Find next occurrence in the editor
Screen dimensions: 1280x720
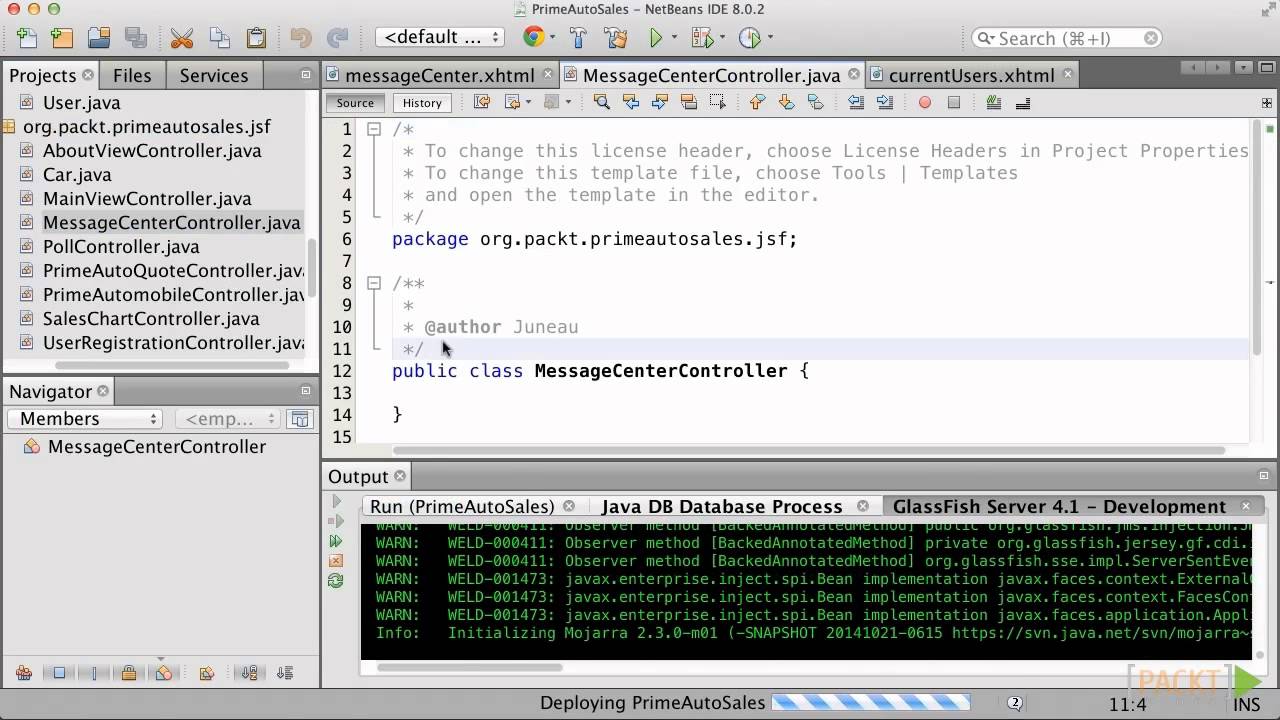pos(659,102)
